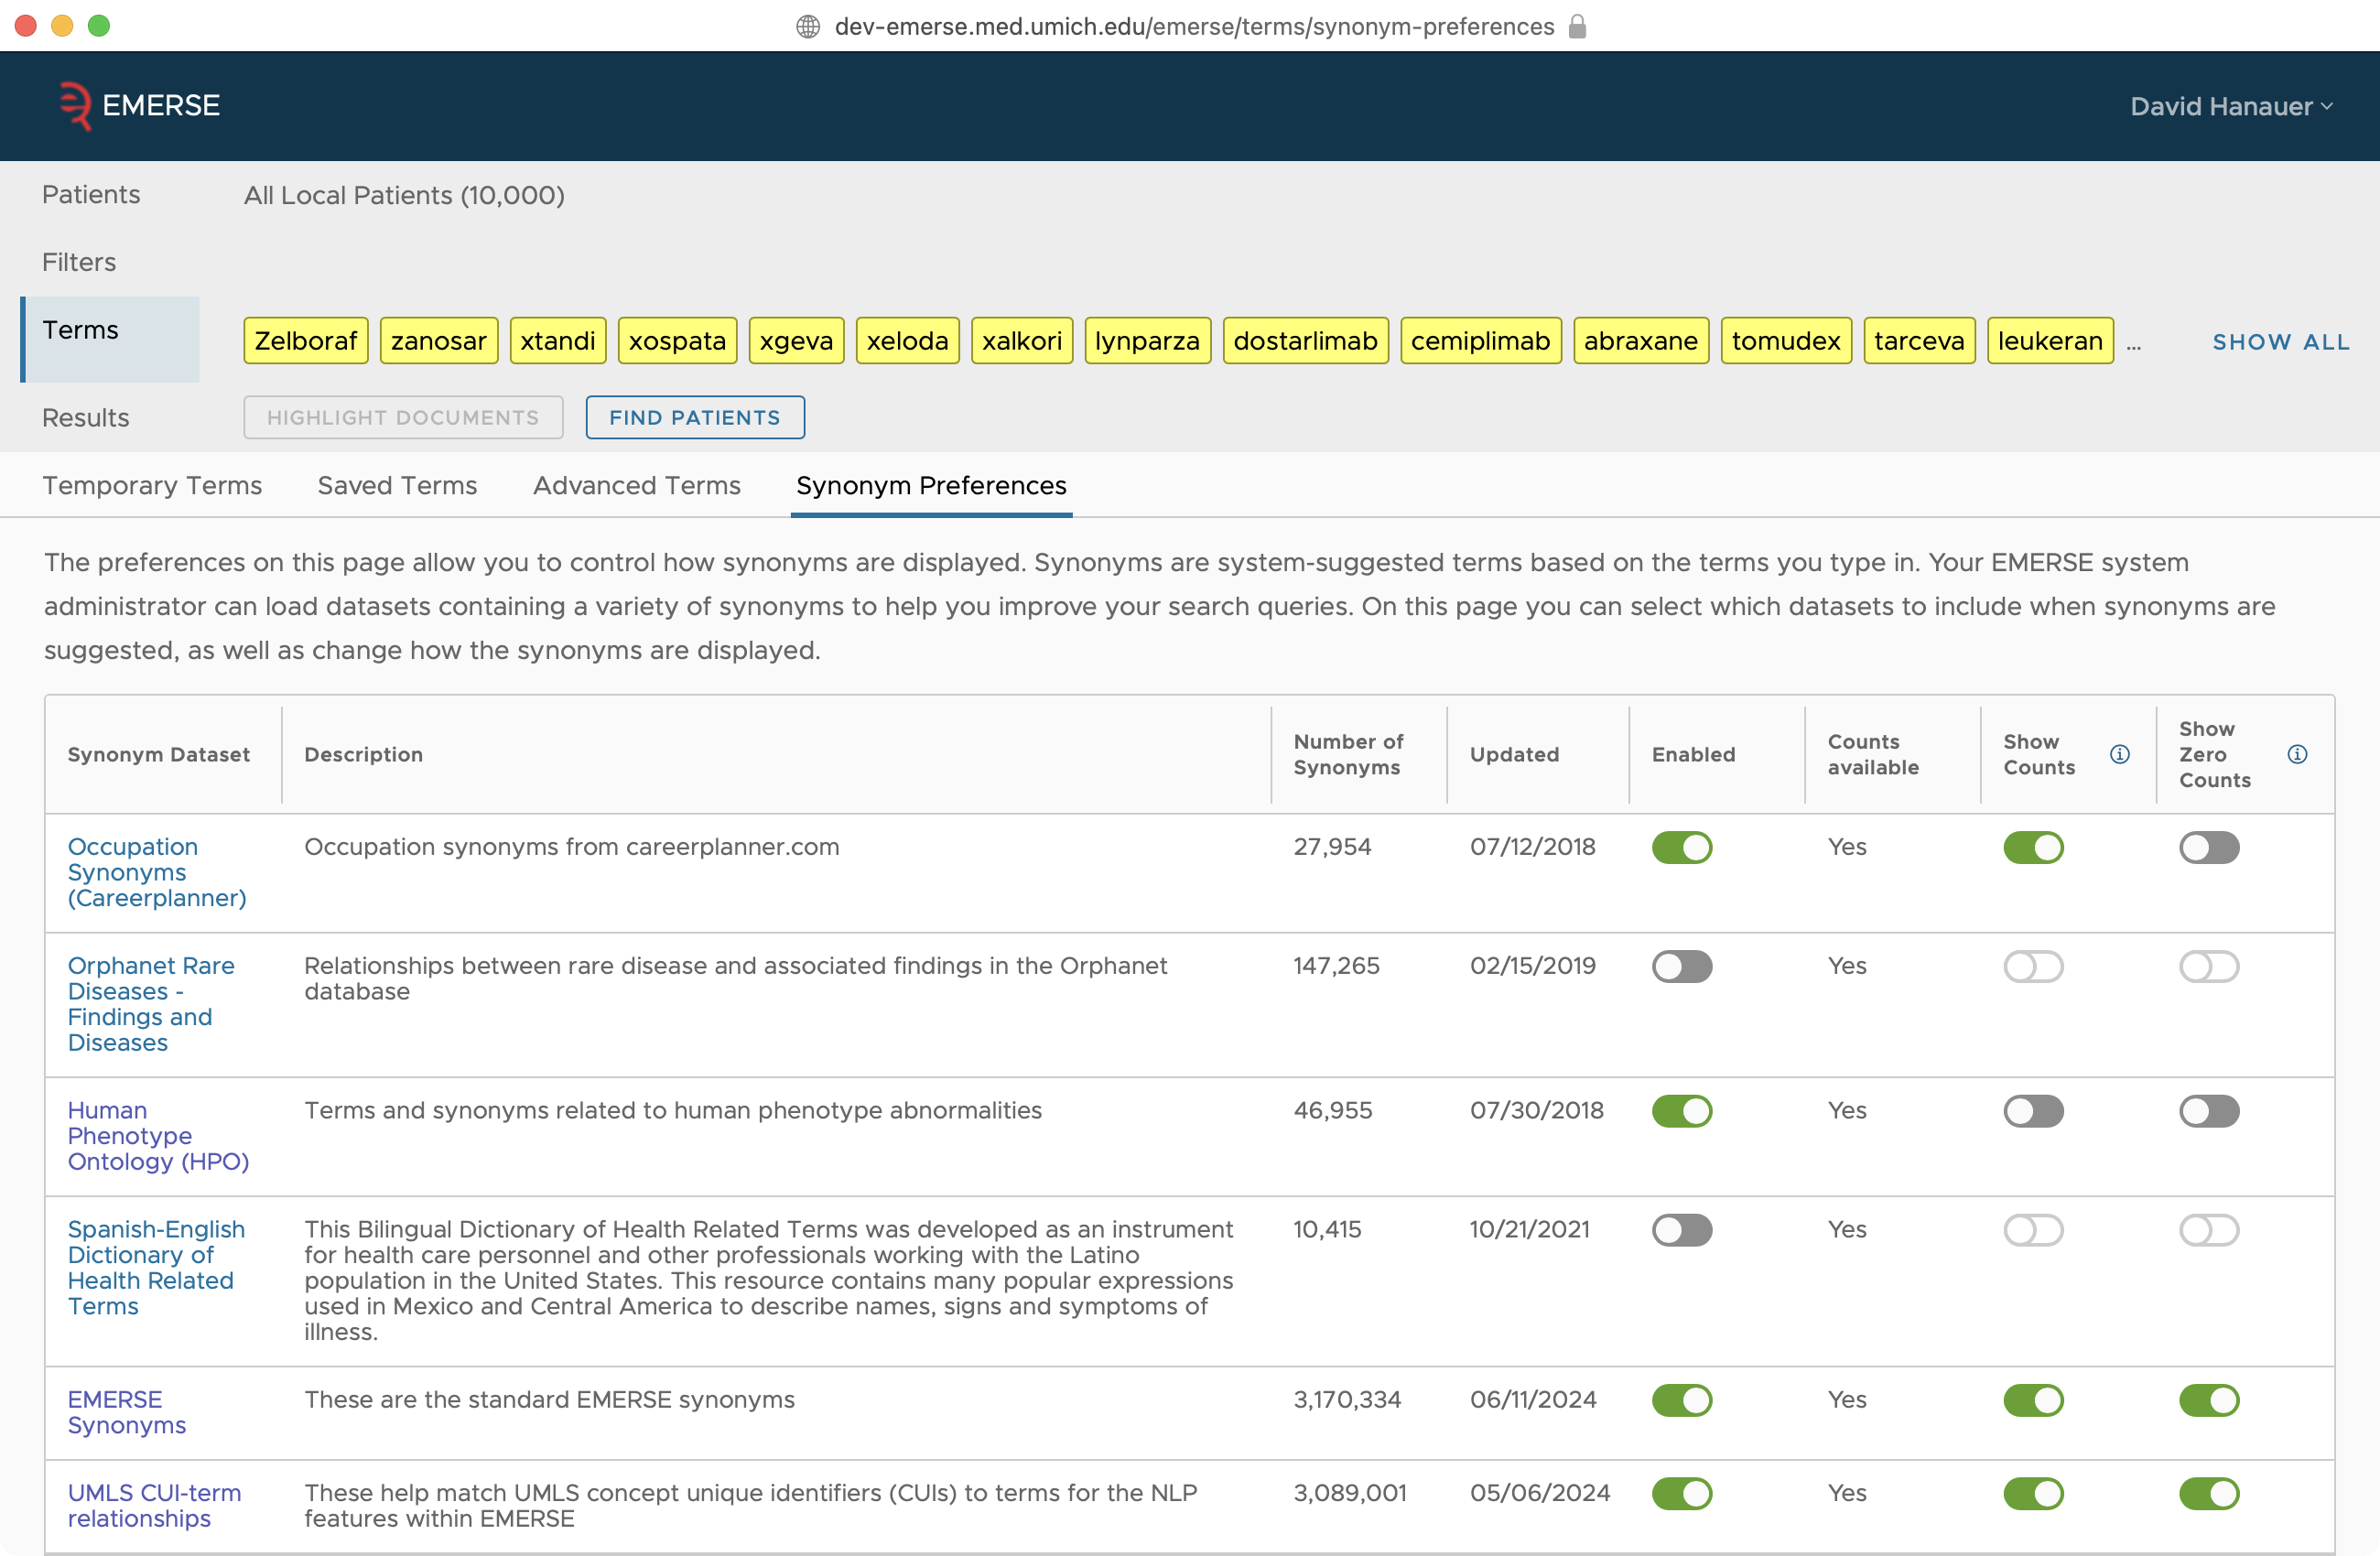Turn off Show Counts for UMLS CUI-term
Screen dimensions: 2380x1556
coord(2033,1493)
